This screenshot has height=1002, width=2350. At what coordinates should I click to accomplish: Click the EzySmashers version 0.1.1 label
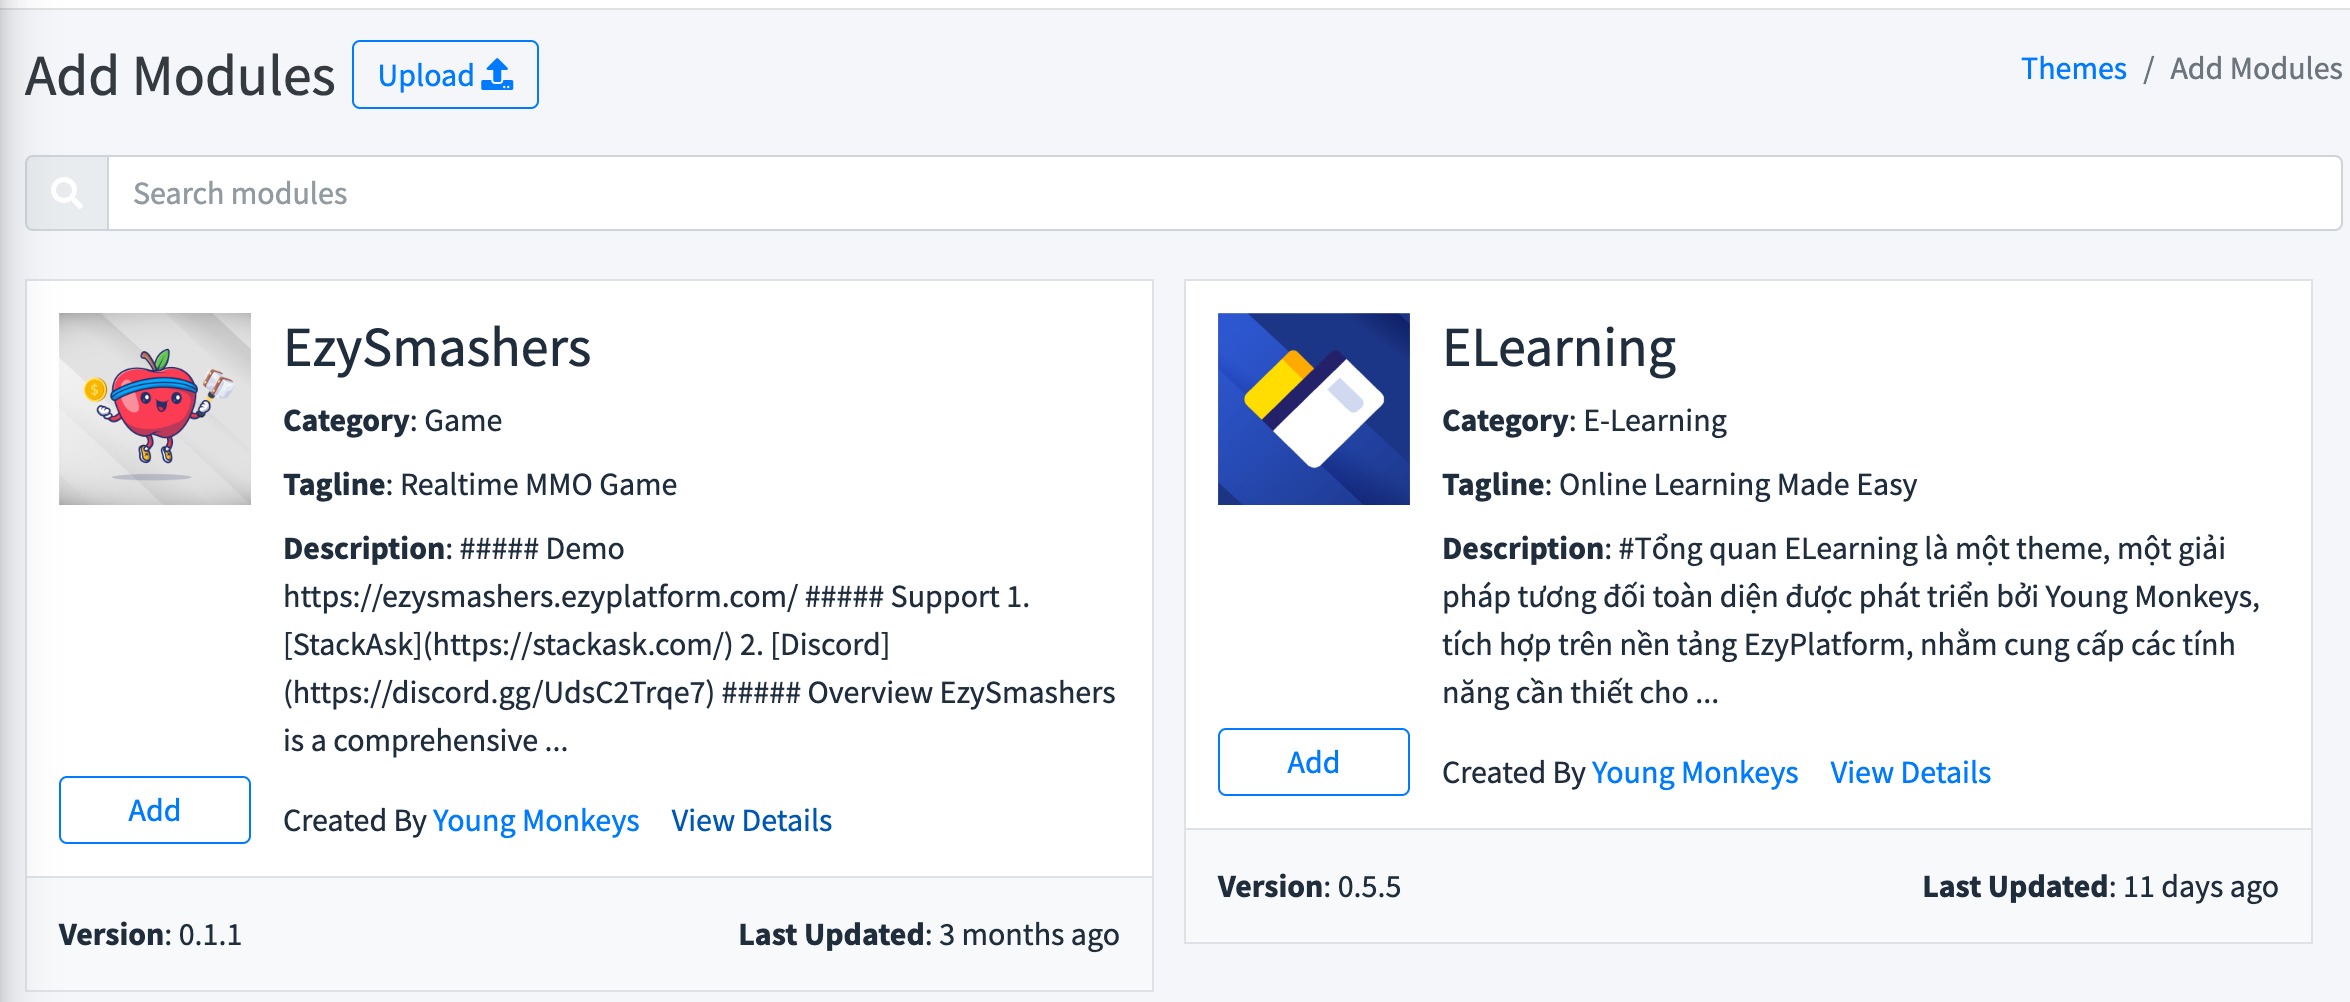pos(150,935)
